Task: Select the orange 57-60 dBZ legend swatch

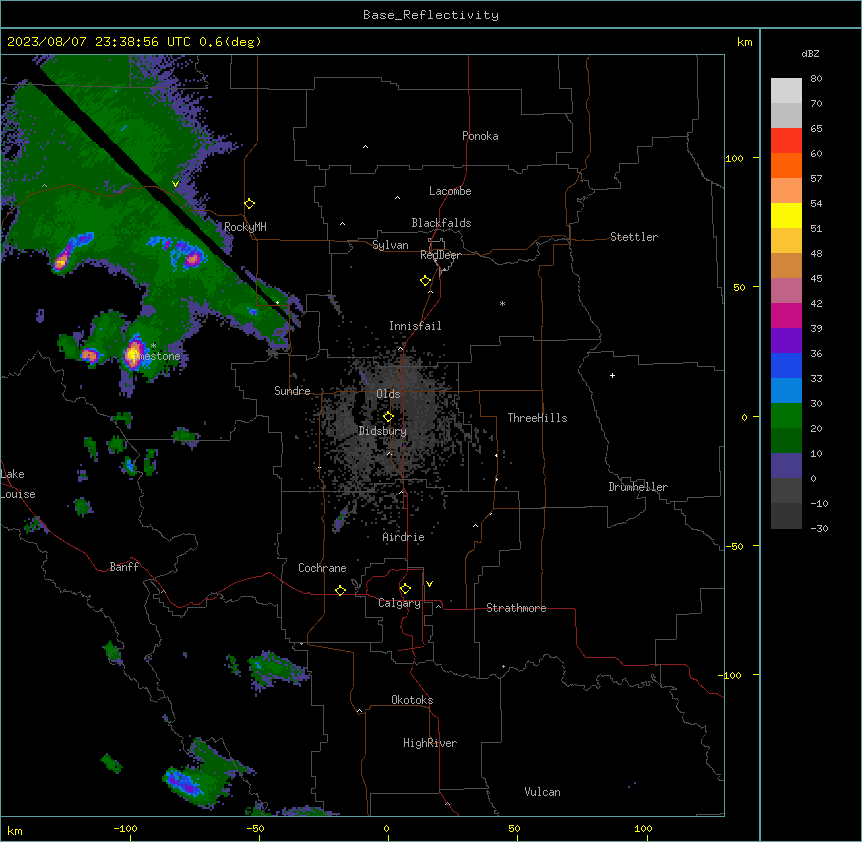Action: coord(786,166)
